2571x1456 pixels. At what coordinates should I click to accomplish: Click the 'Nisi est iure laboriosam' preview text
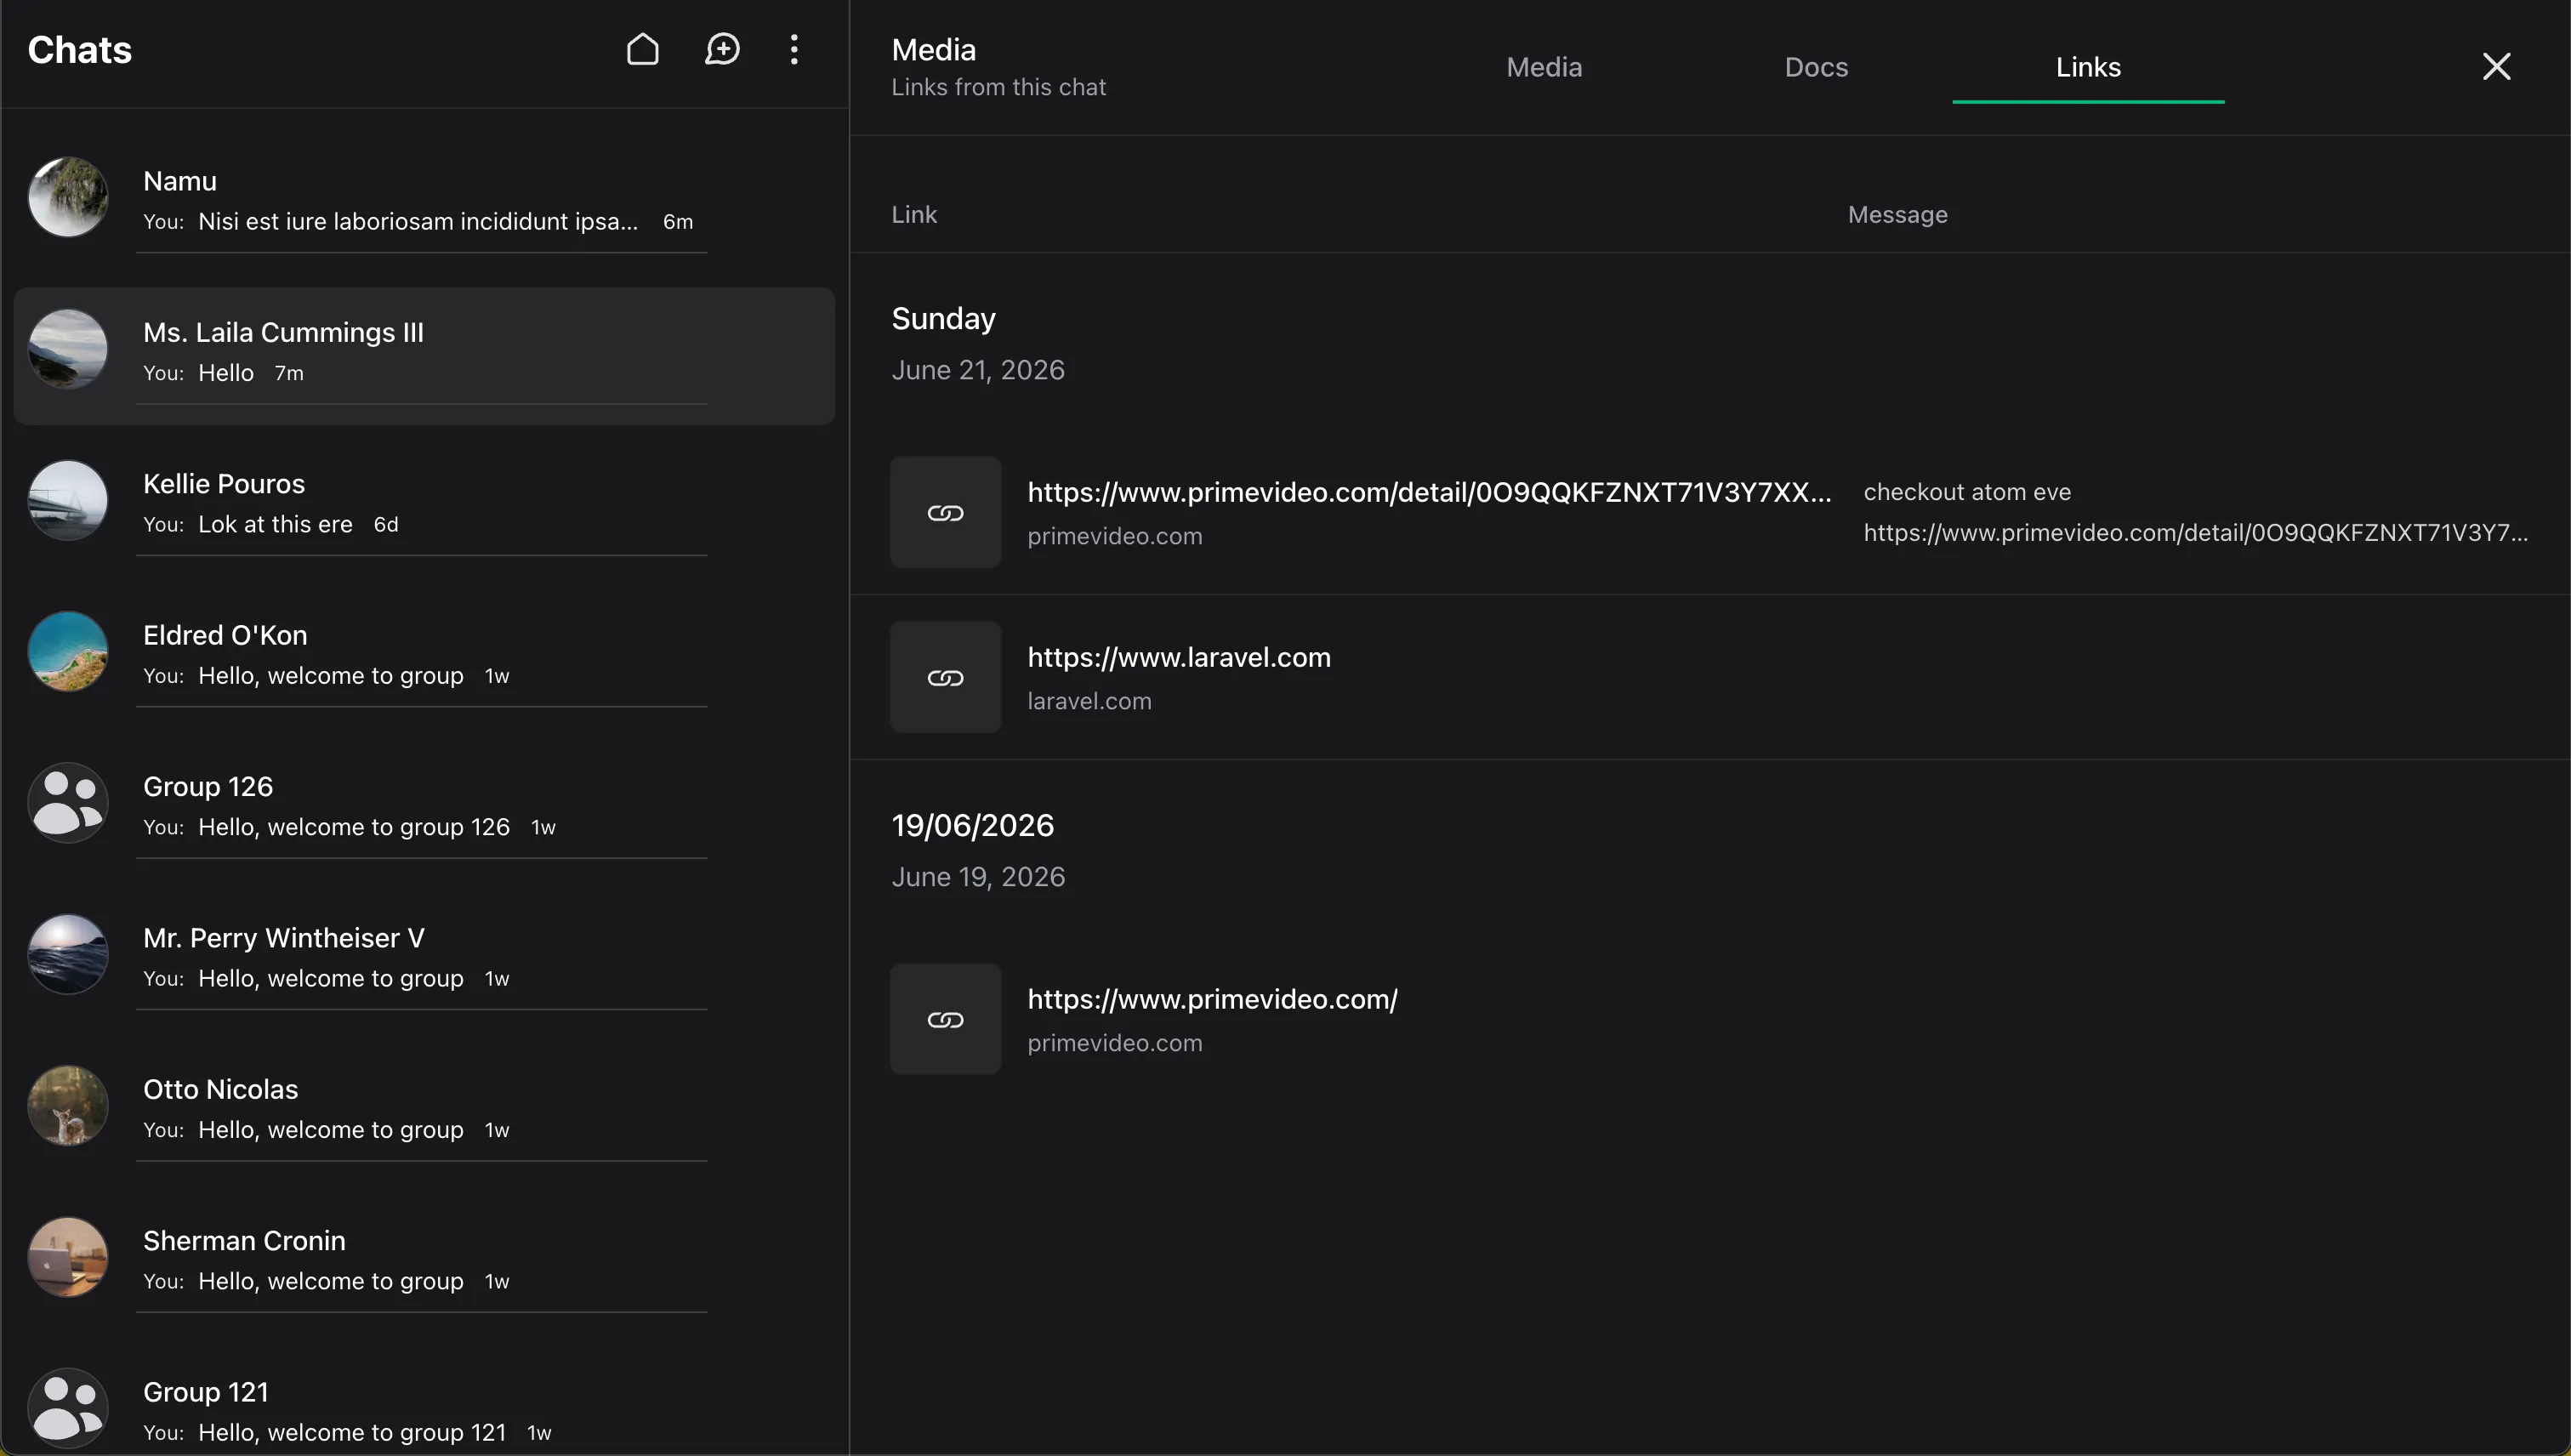pos(418,221)
